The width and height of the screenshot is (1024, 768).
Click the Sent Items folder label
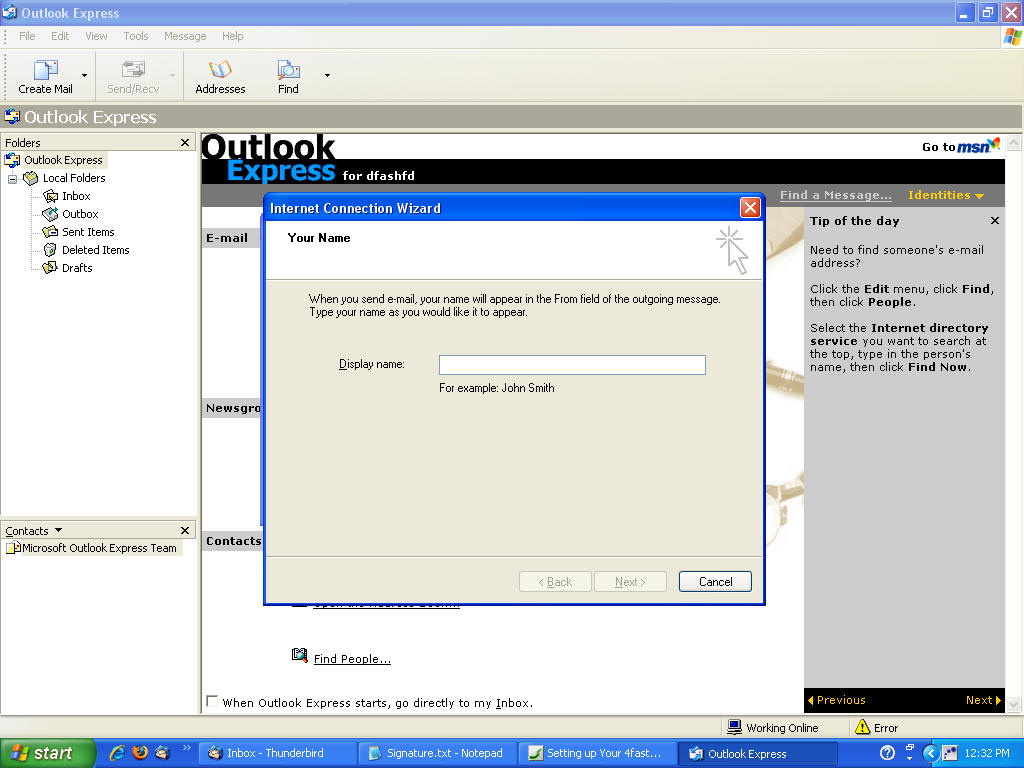coord(88,232)
